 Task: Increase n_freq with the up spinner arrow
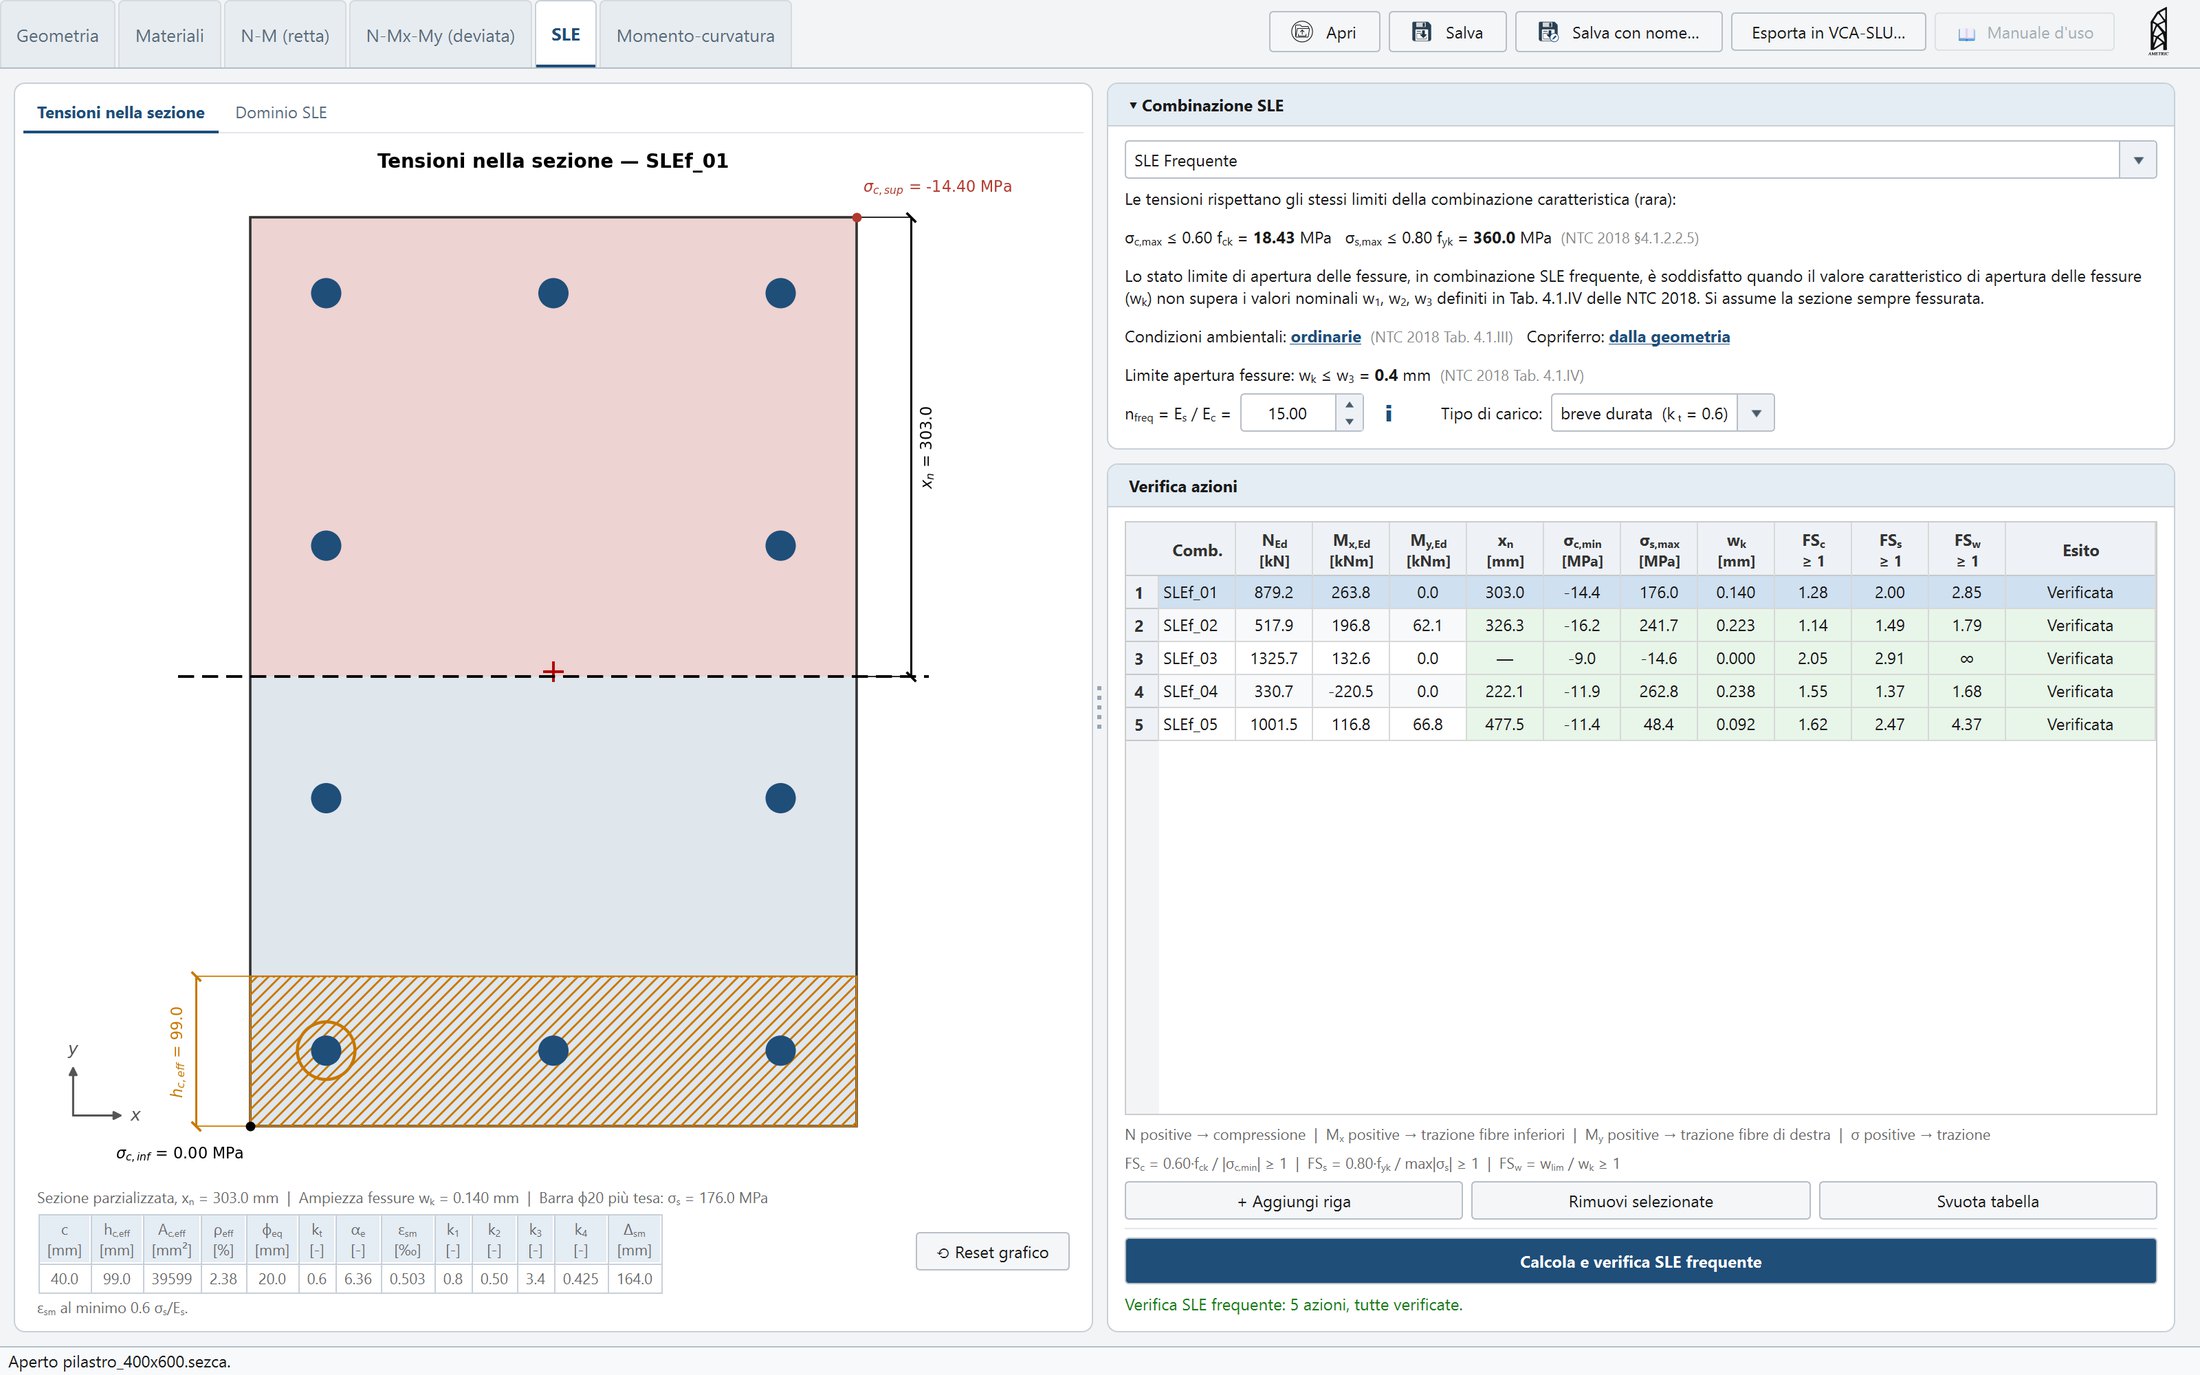[x=1349, y=404]
